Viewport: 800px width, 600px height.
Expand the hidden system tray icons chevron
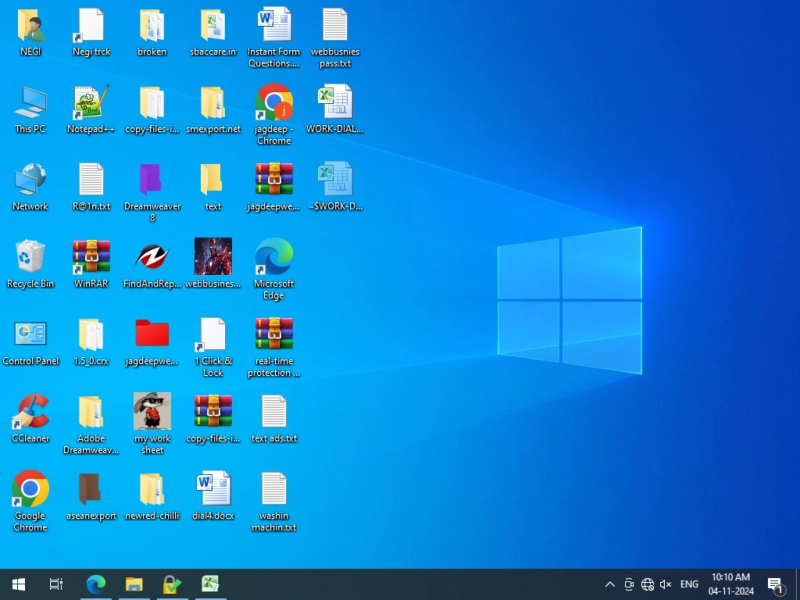(x=609, y=584)
